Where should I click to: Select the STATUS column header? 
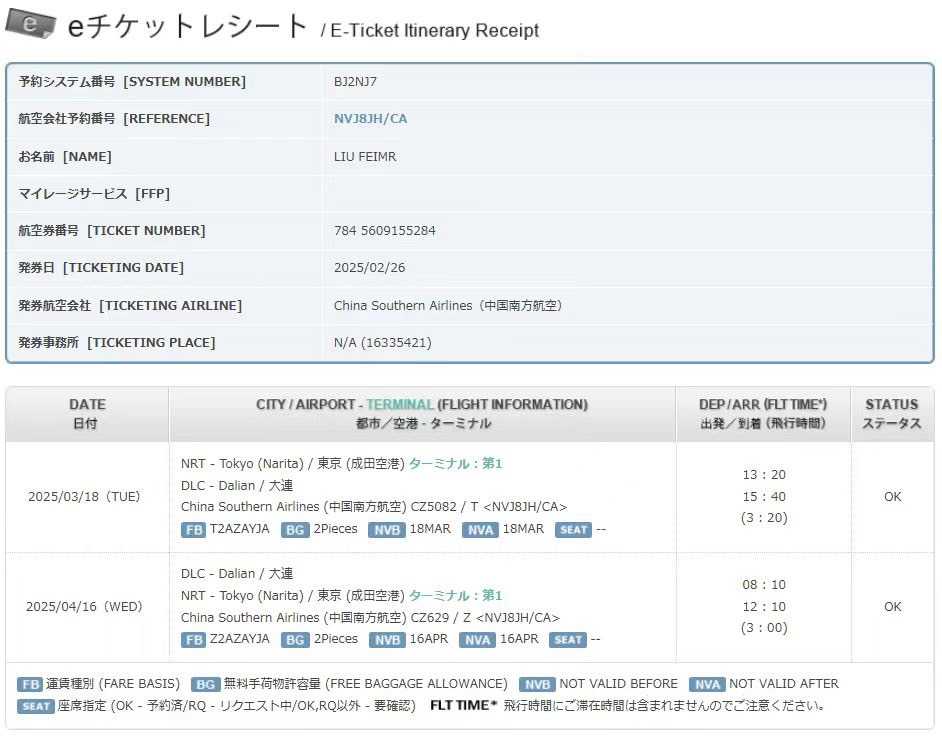[x=891, y=414]
